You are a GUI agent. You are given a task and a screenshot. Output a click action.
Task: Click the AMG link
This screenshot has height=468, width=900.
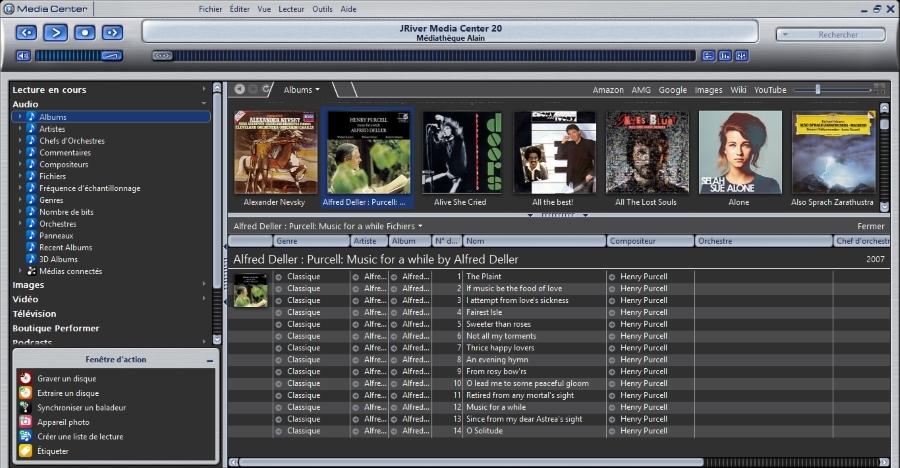coord(641,90)
